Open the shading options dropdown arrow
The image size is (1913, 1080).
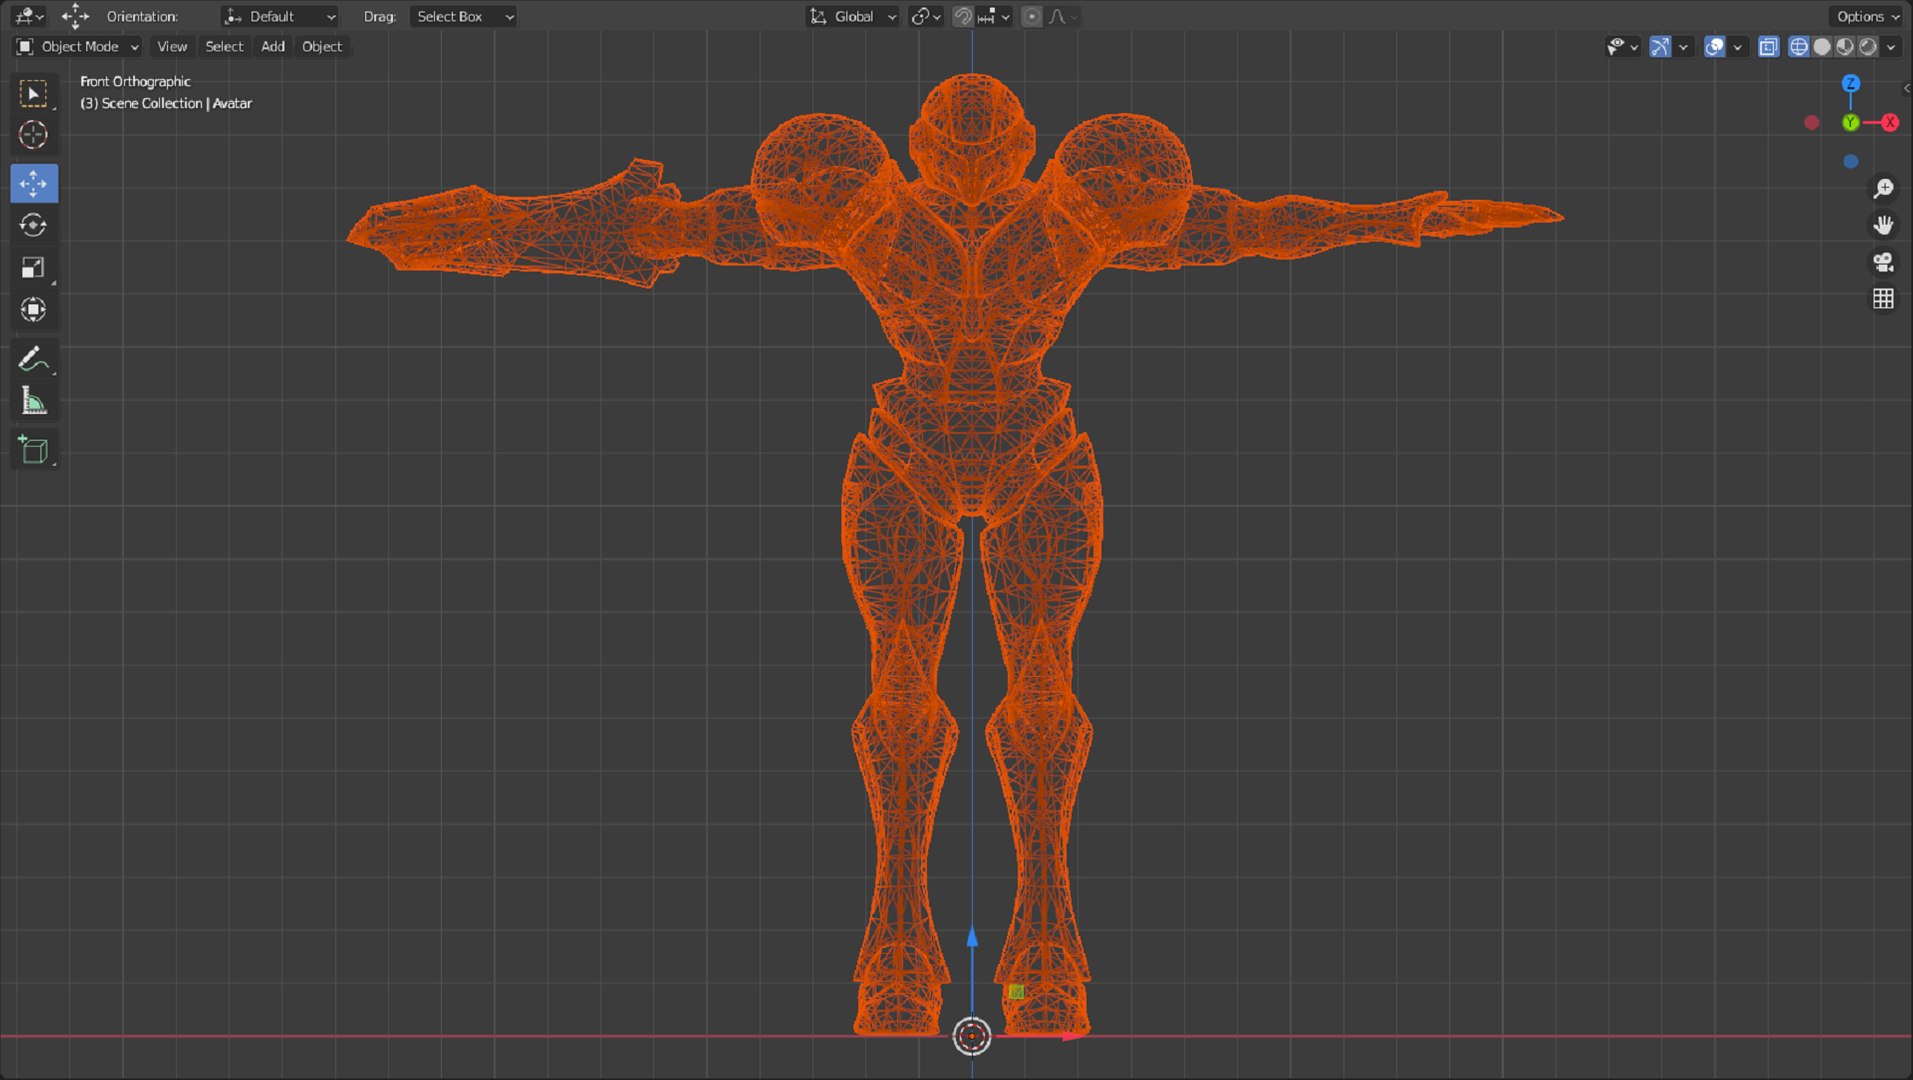click(1891, 46)
